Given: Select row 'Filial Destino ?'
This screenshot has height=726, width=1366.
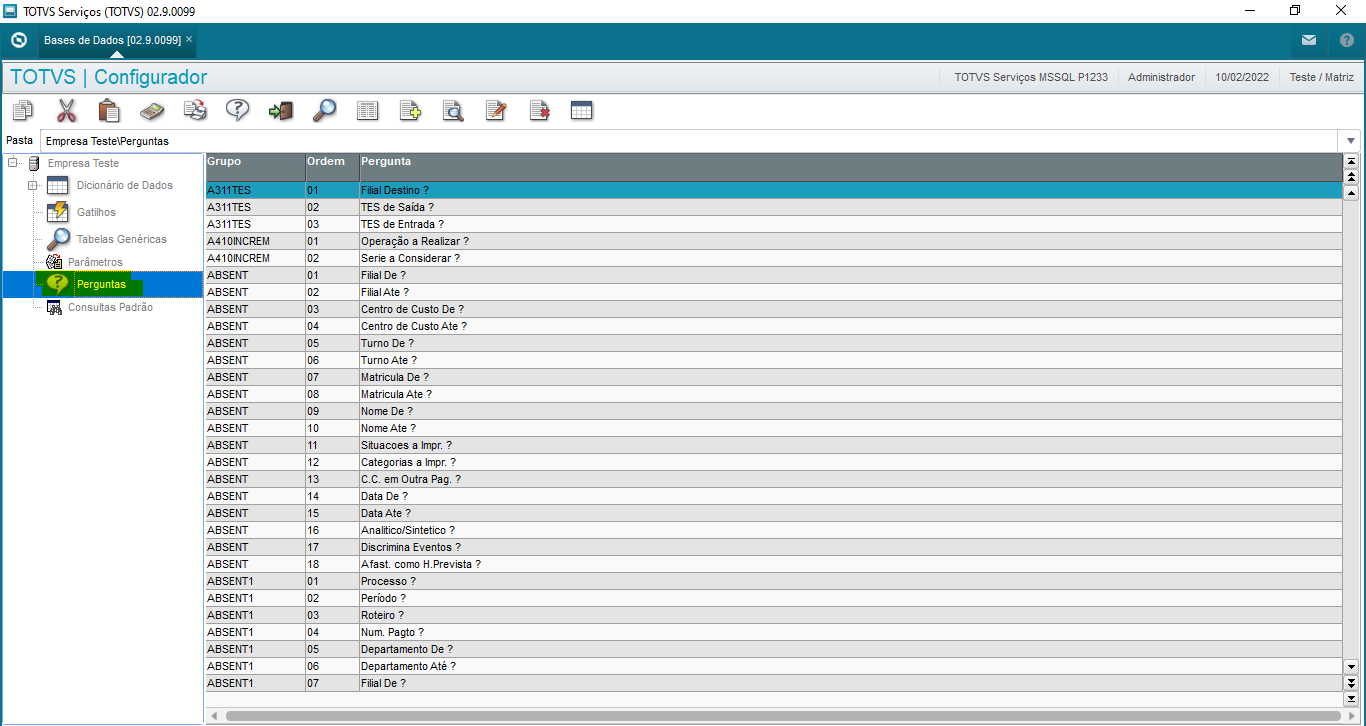Looking at the screenshot, I should [x=773, y=190].
